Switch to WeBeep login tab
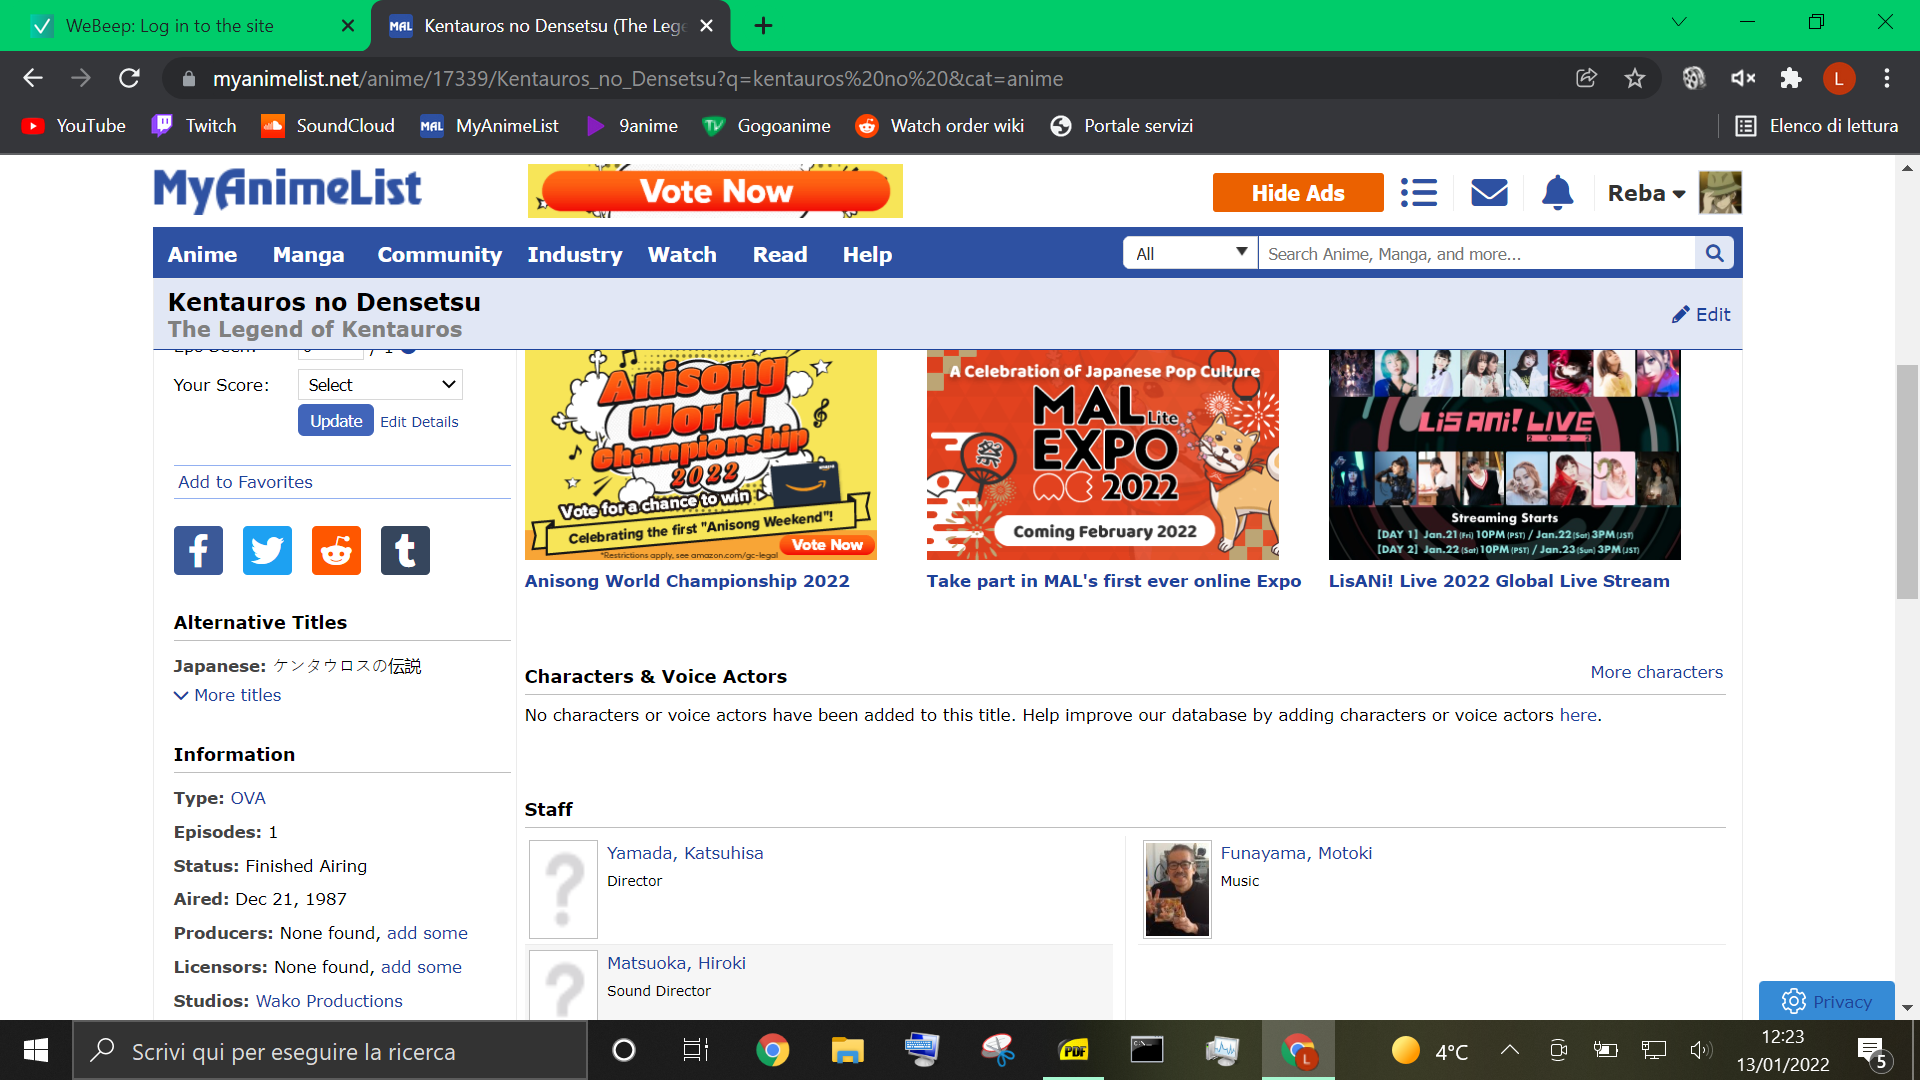The height and width of the screenshot is (1080, 1920). pyautogui.click(x=170, y=25)
